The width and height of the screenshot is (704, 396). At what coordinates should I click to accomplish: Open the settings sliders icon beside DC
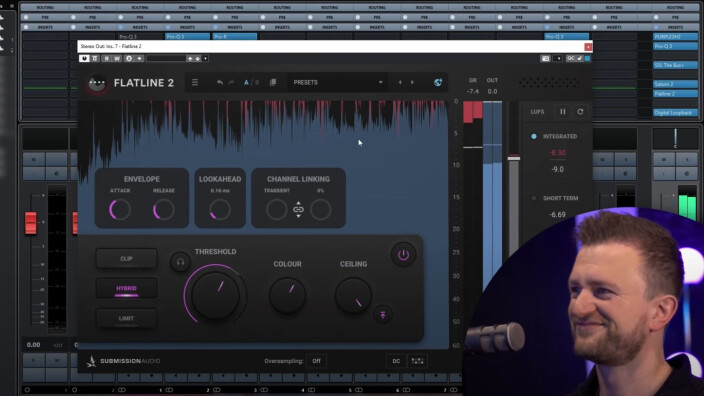(418, 361)
